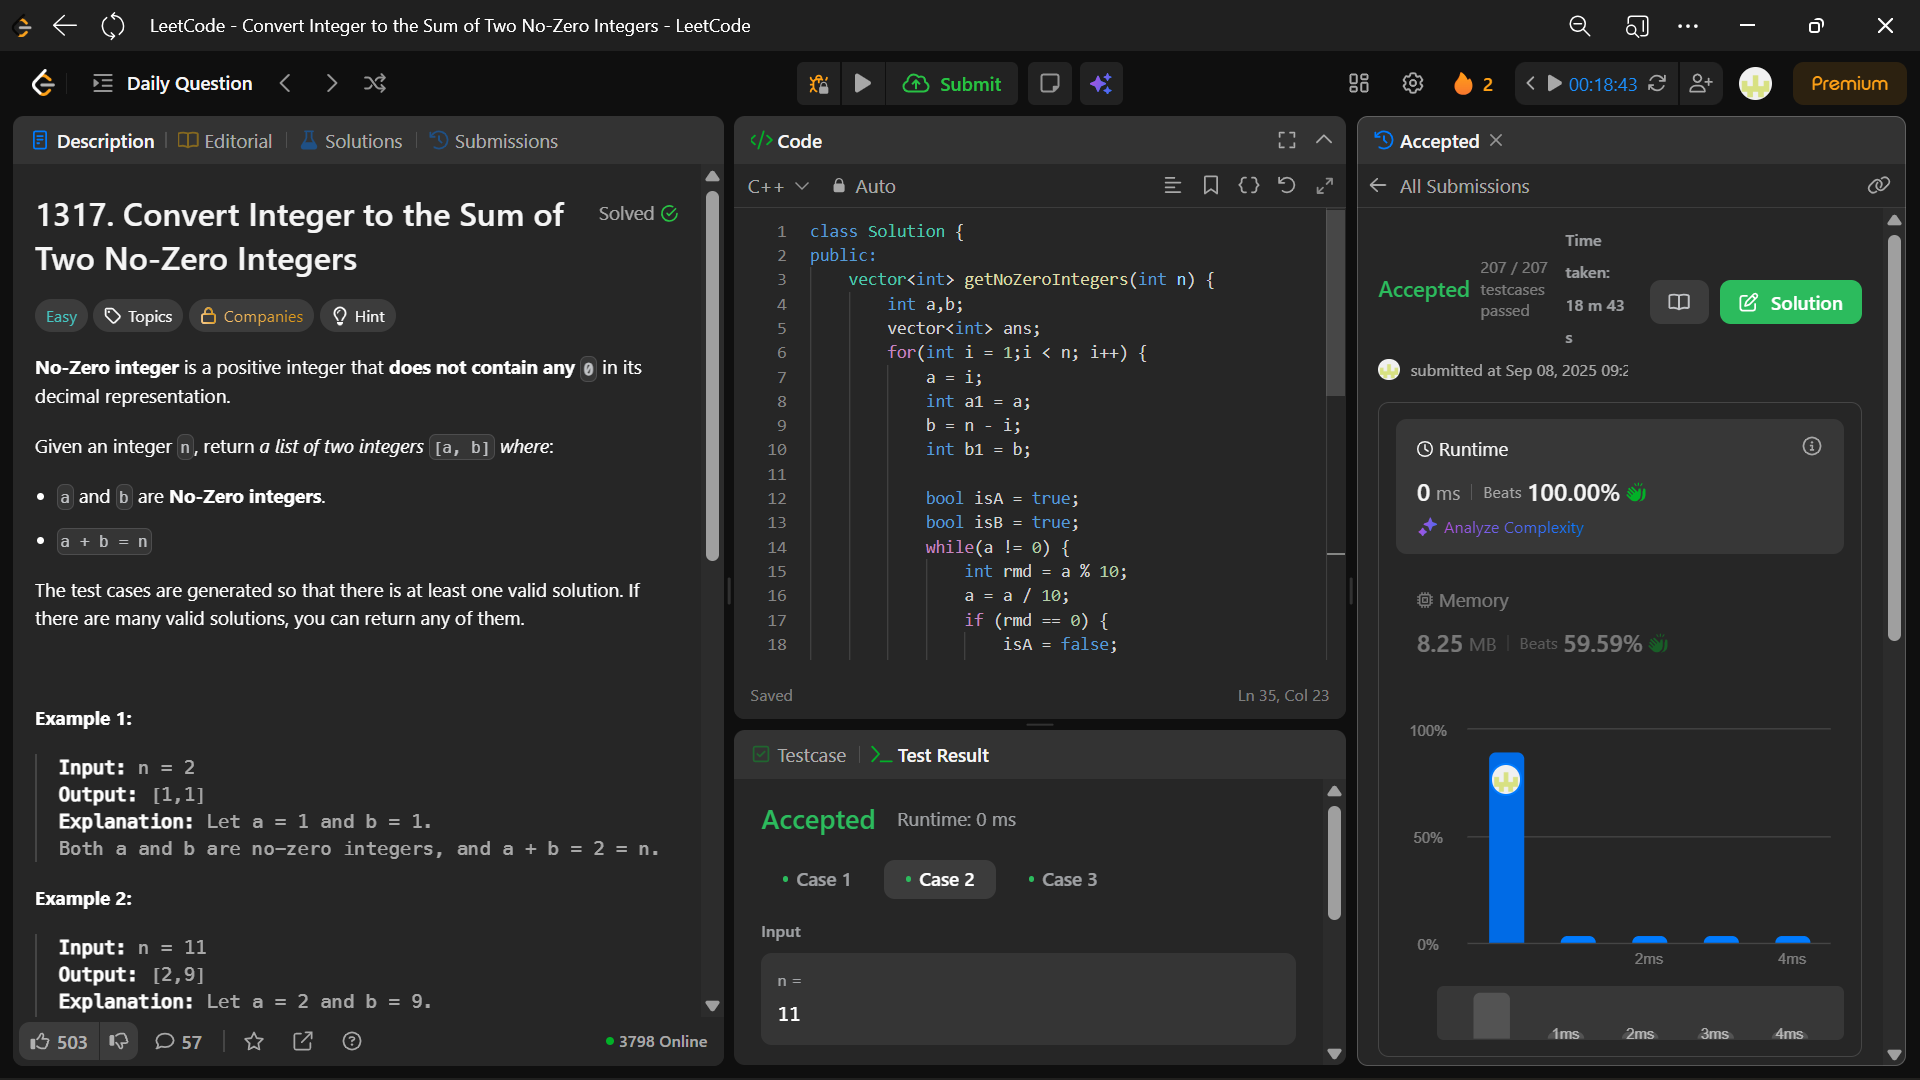1920x1080 pixels.
Task: Reset code to default icon
Action: click(x=1287, y=186)
